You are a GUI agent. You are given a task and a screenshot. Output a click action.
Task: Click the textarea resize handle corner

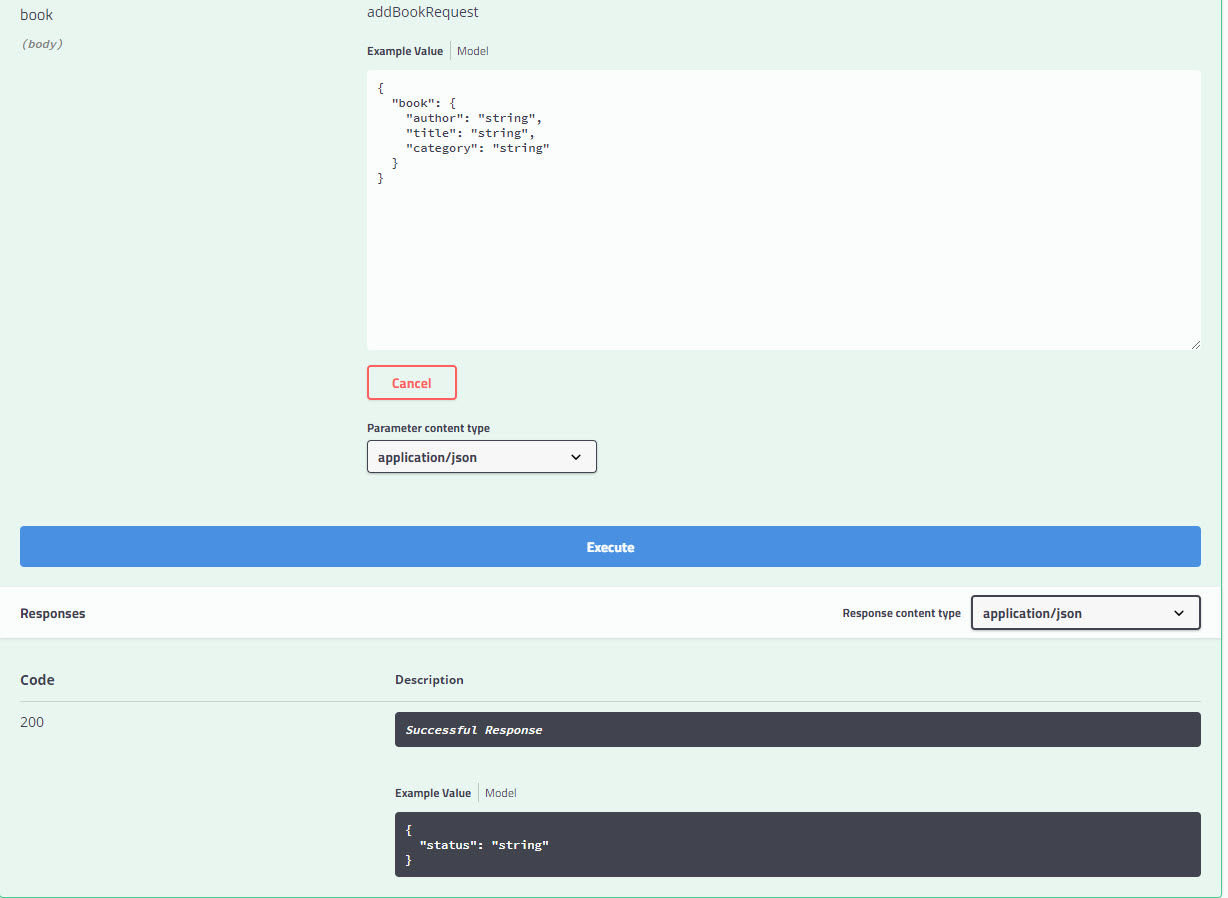(1195, 344)
